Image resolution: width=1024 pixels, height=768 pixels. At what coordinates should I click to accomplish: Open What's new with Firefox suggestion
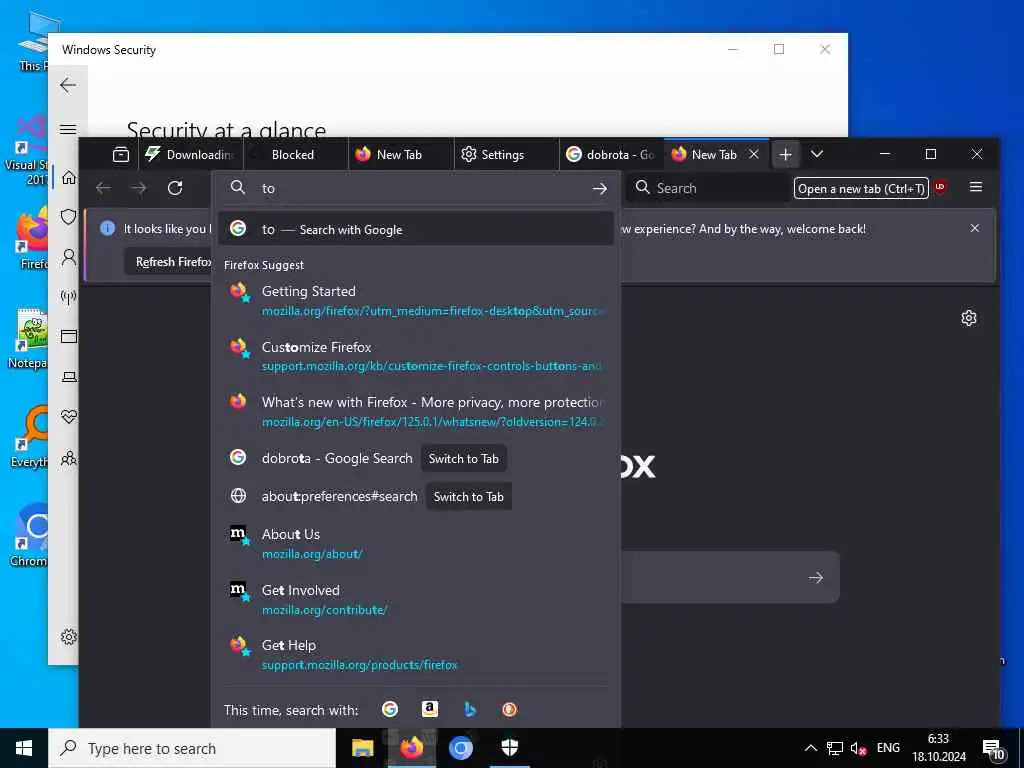(x=415, y=411)
